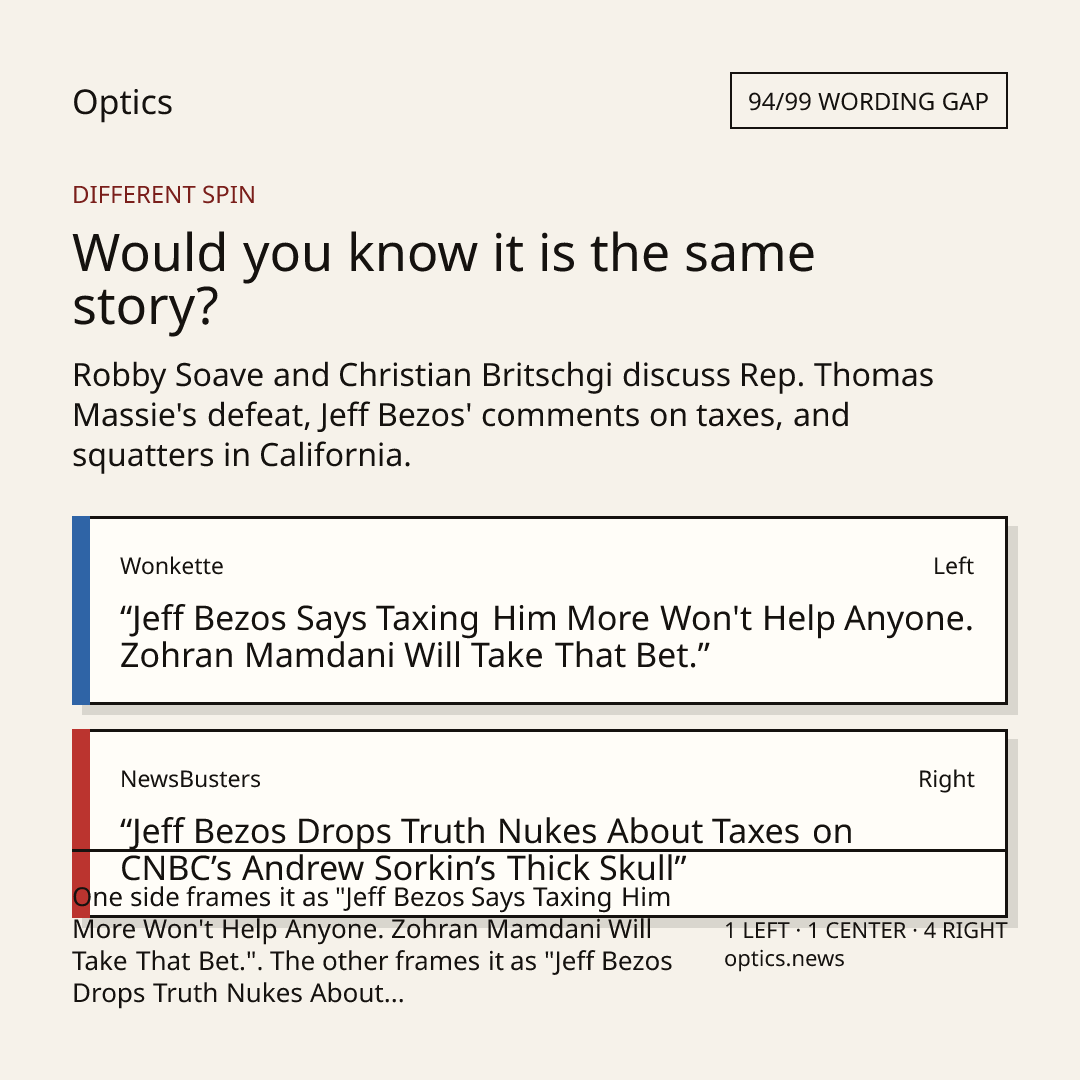1080x1080 pixels.
Task: Click the NewsBusters source name
Action: (x=190, y=779)
